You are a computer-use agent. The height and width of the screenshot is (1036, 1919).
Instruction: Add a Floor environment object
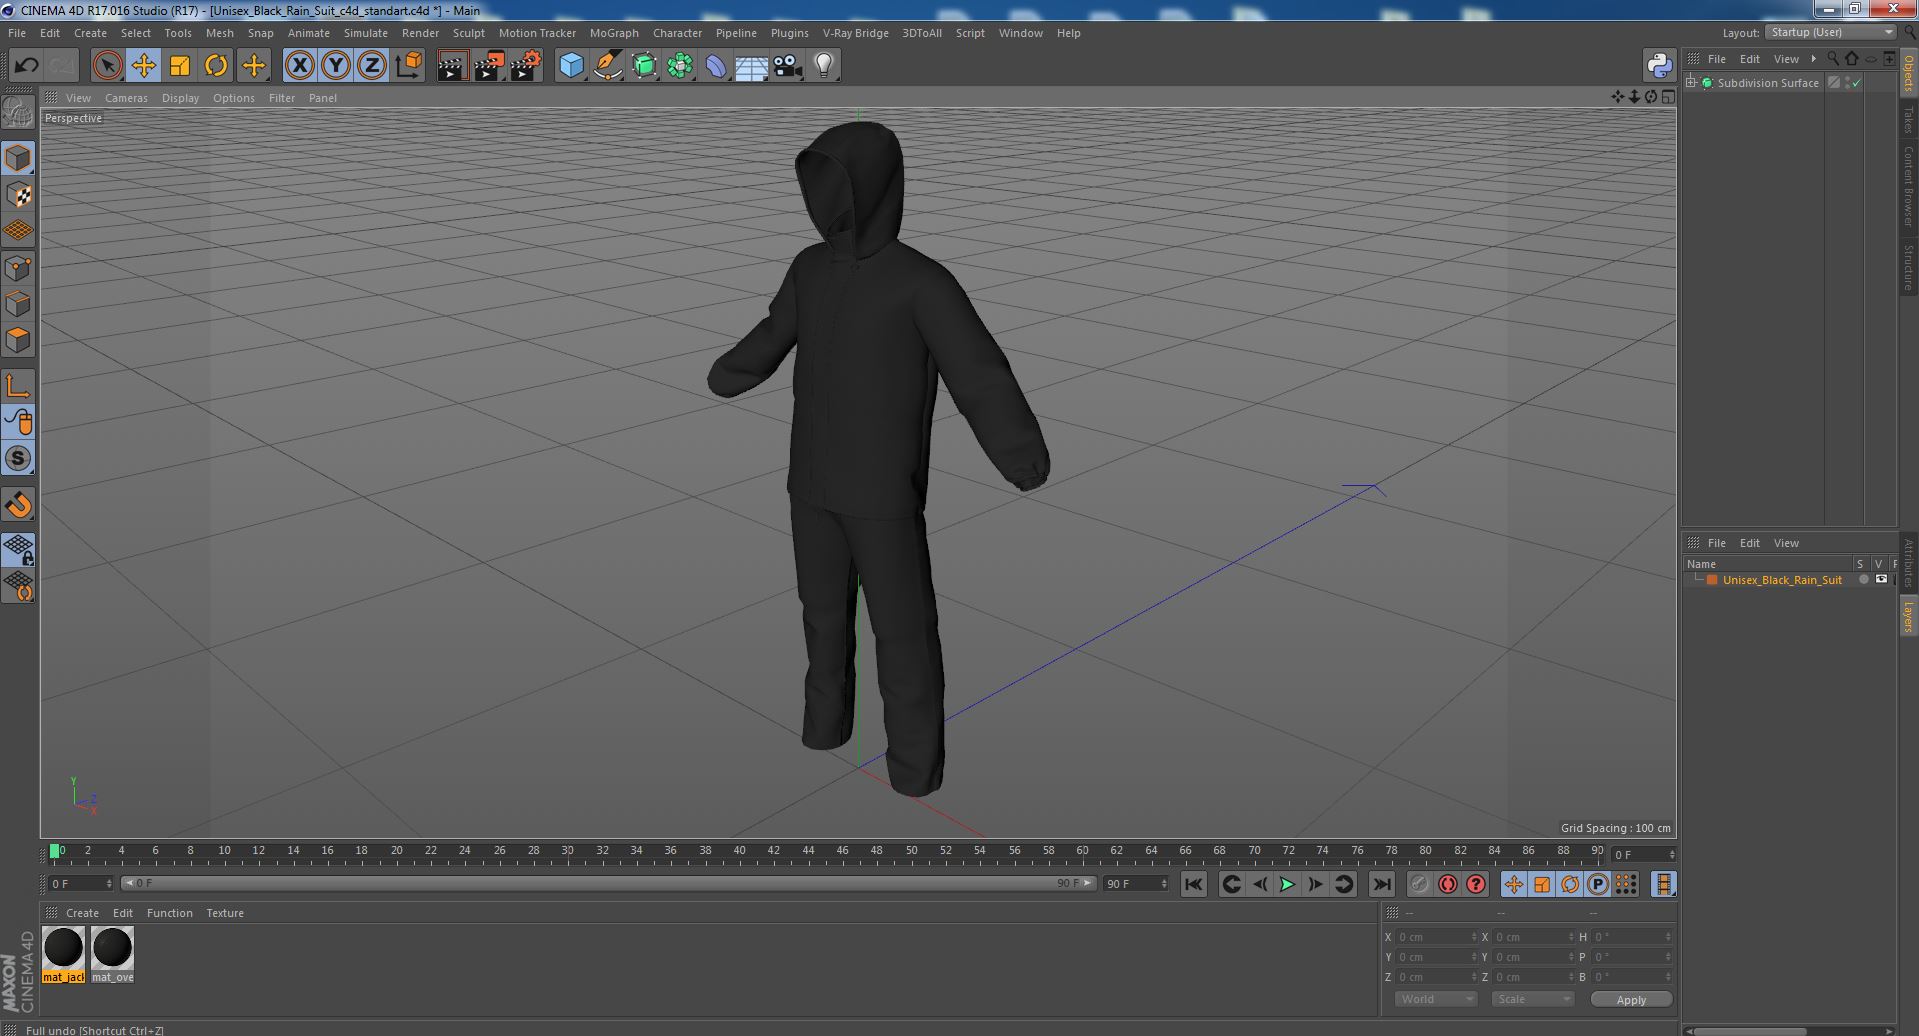click(751, 66)
